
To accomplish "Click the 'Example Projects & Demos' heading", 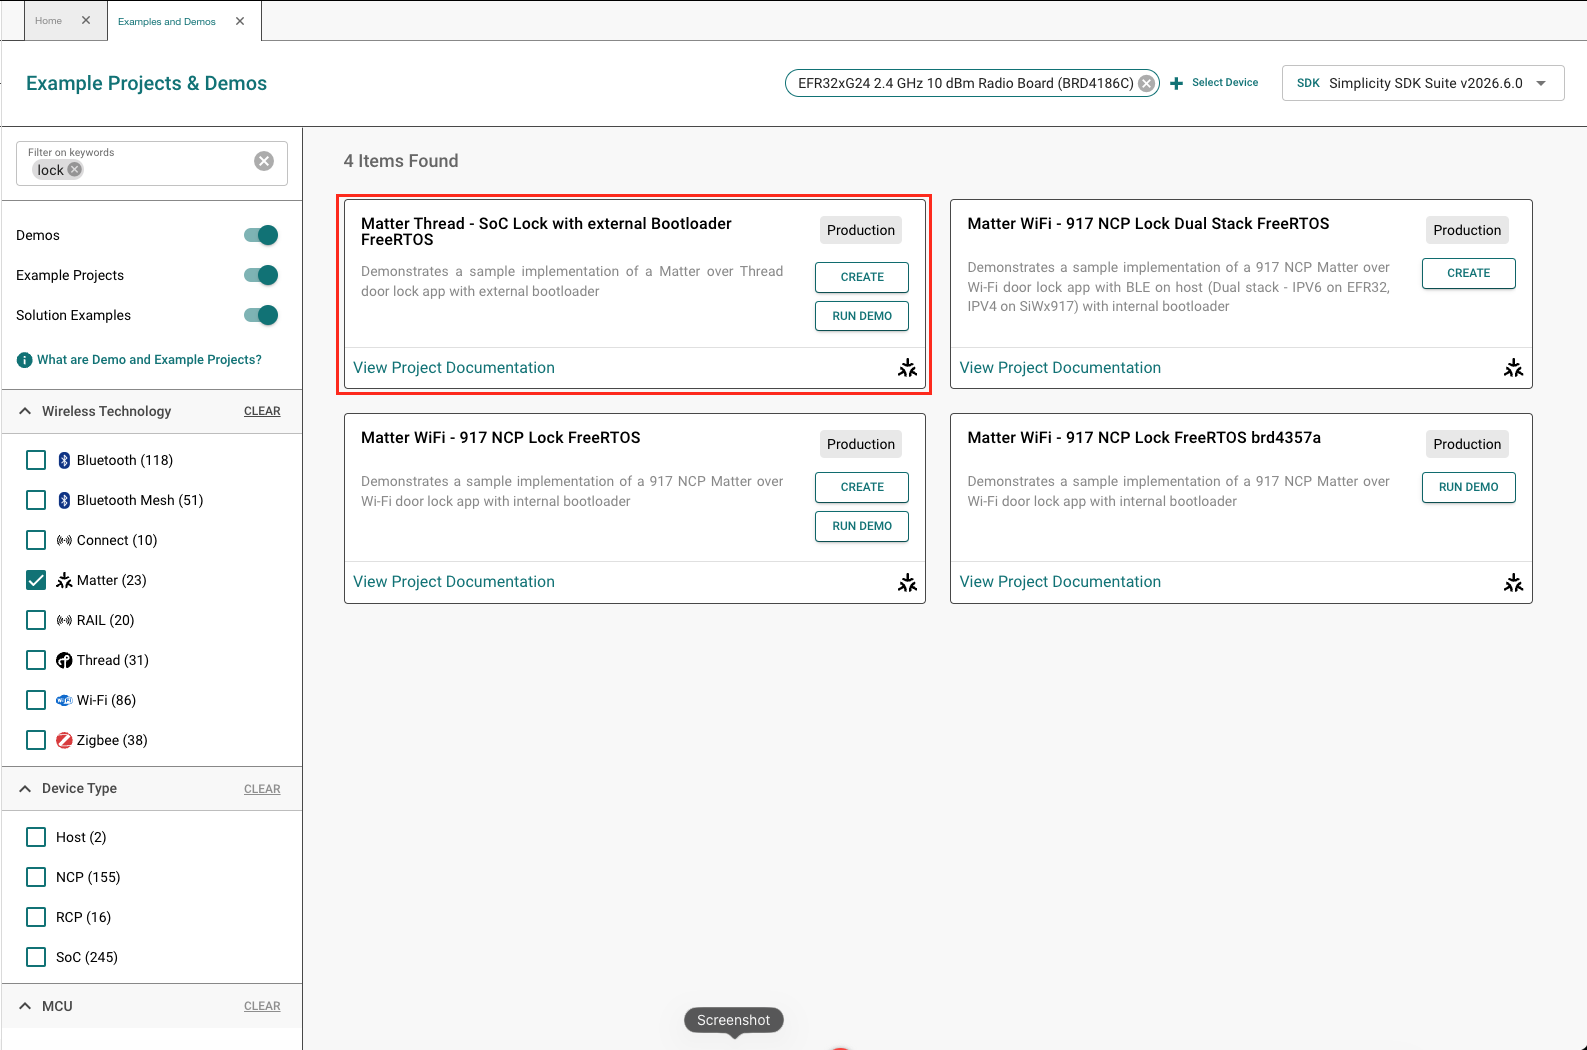I will (x=146, y=83).
